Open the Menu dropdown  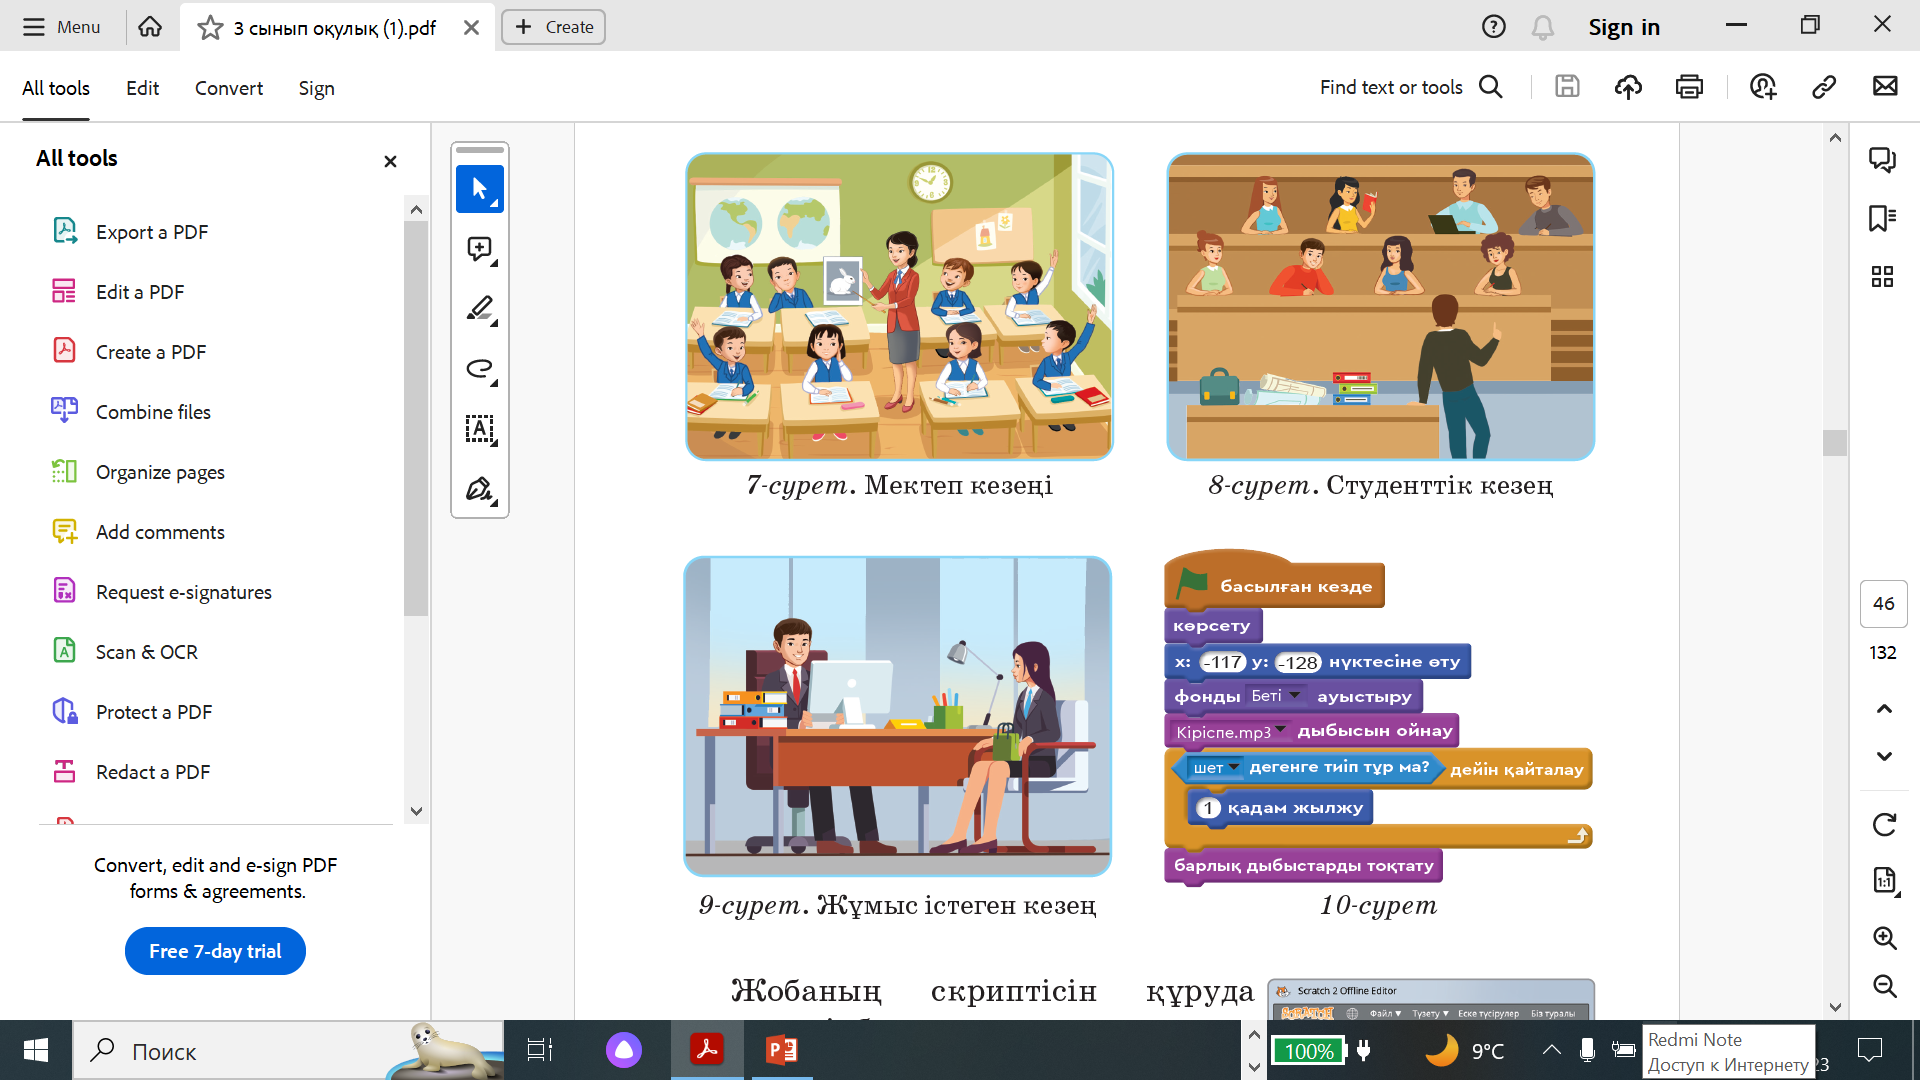[62, 27]
